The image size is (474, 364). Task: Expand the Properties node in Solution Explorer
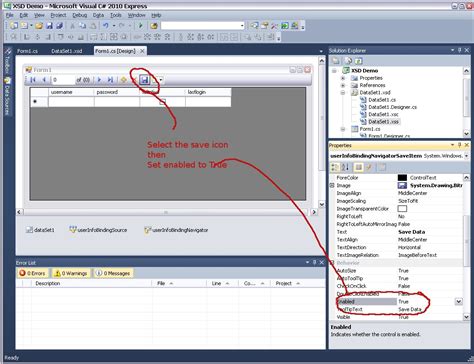pos(343,78)
